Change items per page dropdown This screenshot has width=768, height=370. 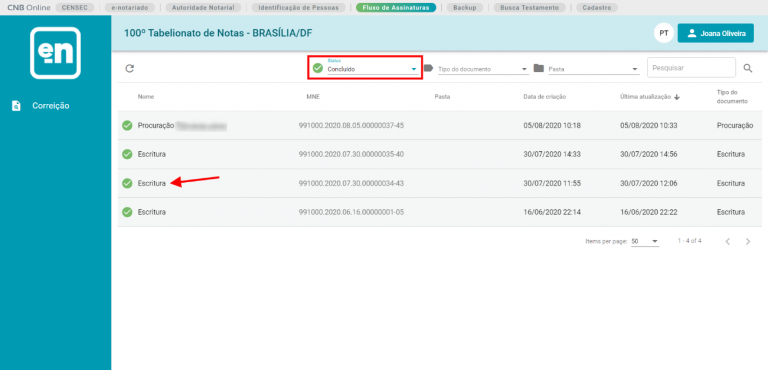(x=645, y=241)
